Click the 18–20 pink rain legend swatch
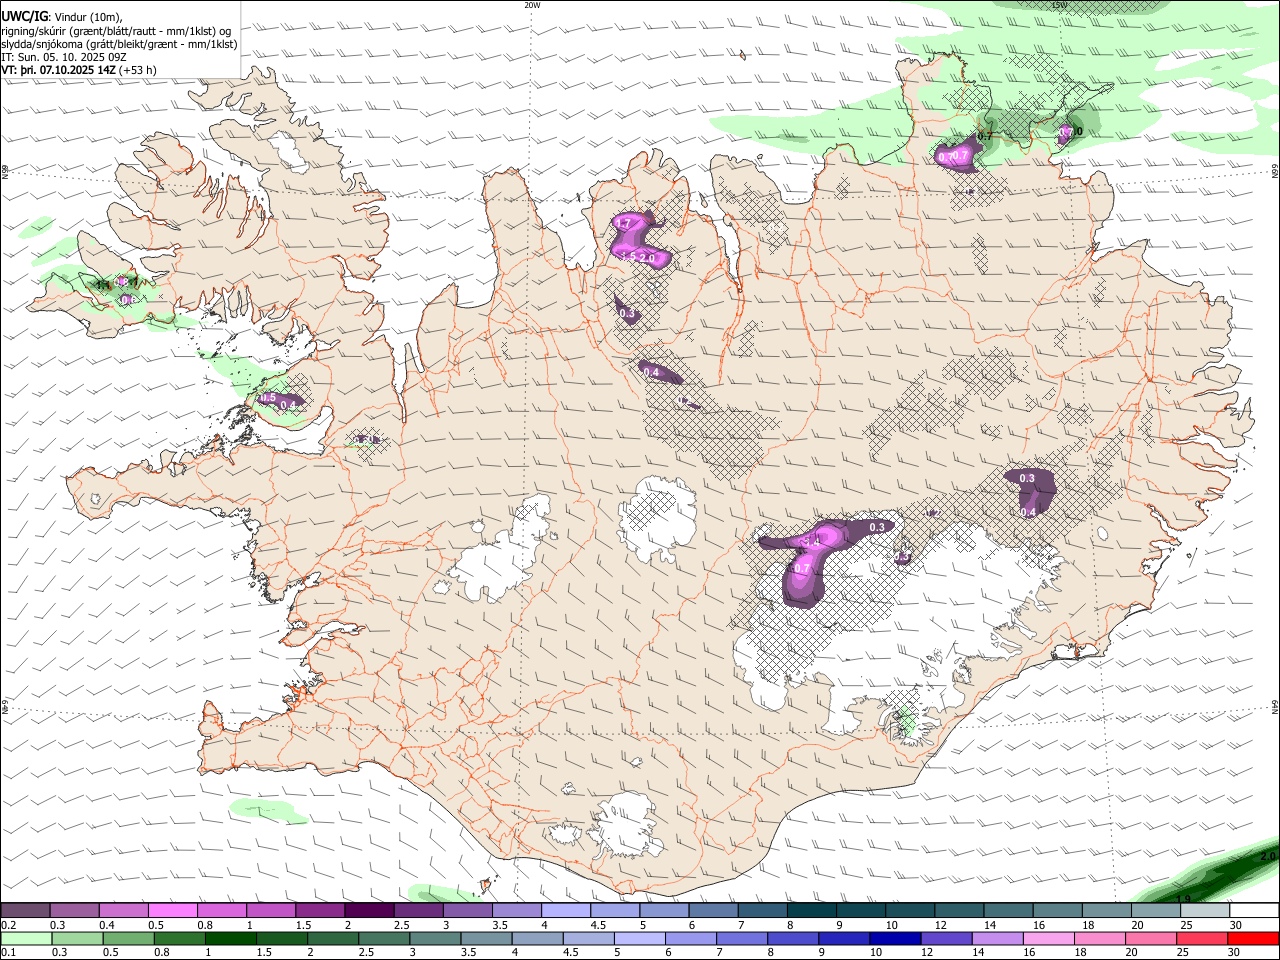 pos(1099,939)
